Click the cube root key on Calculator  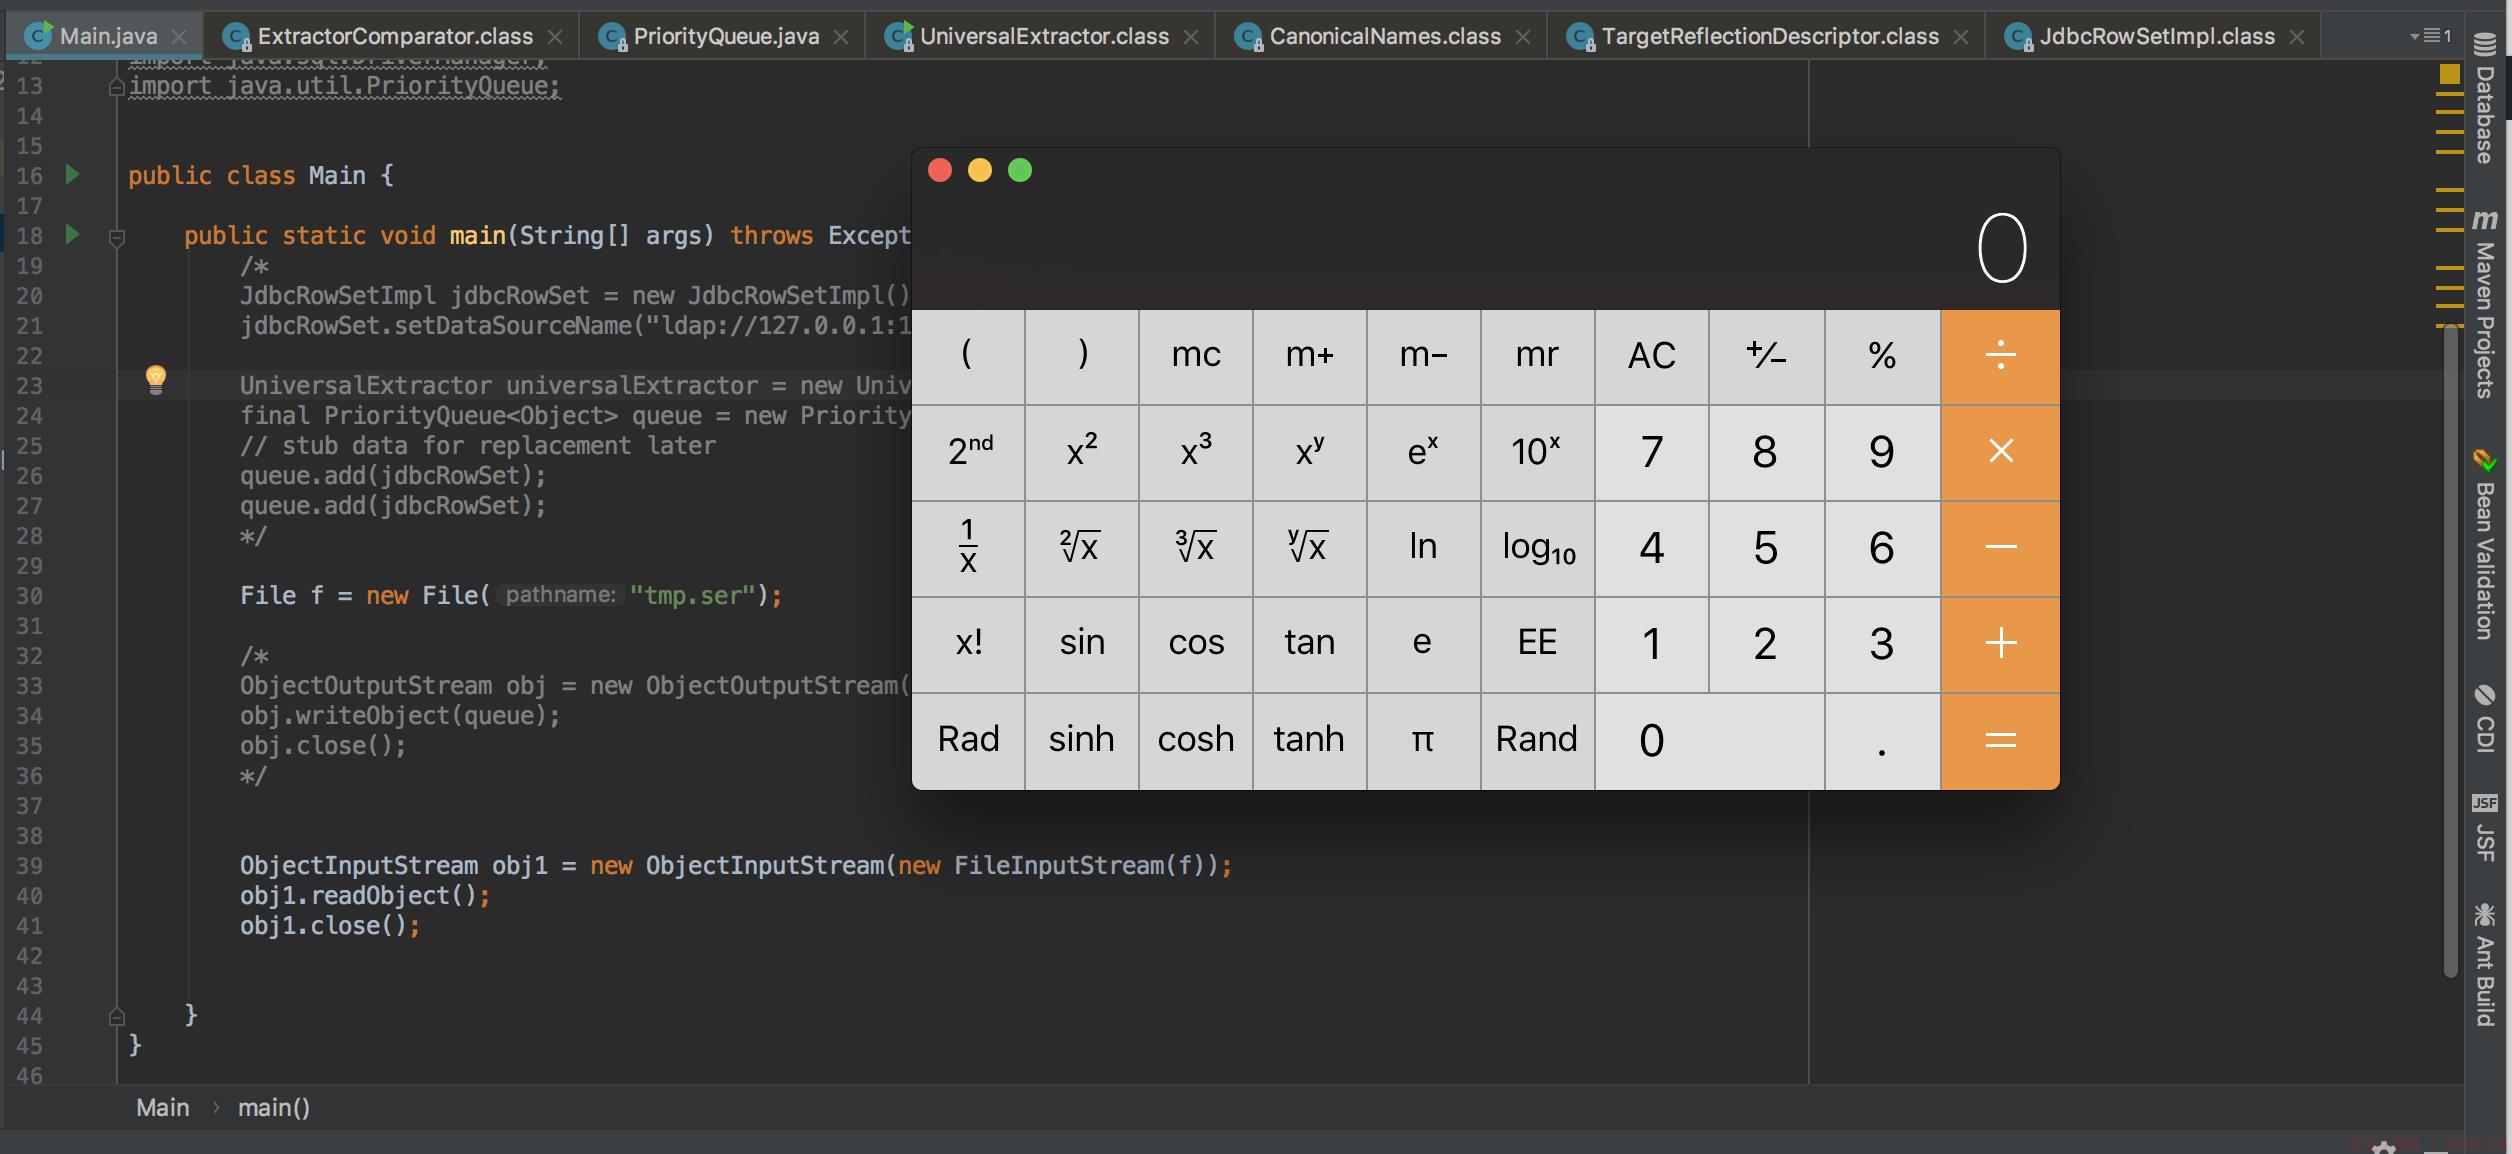(x=1196, y=548)
